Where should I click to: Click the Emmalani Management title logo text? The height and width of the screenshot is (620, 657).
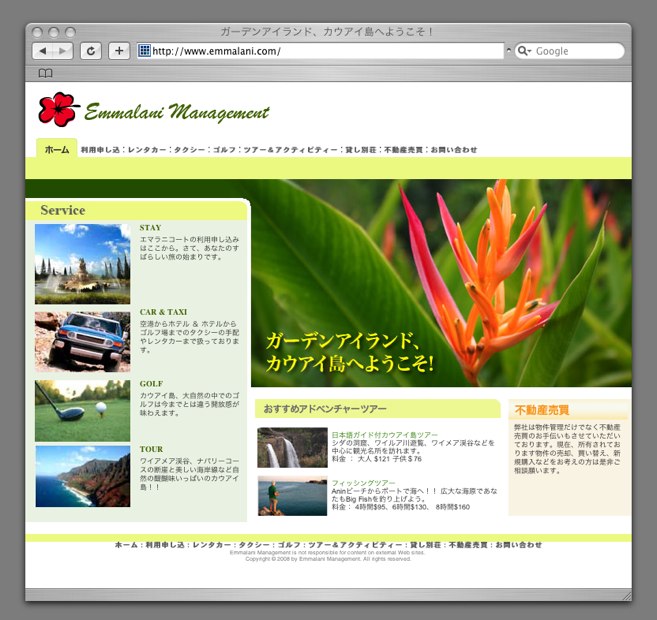pyautogui.click(x=176, y=112)
